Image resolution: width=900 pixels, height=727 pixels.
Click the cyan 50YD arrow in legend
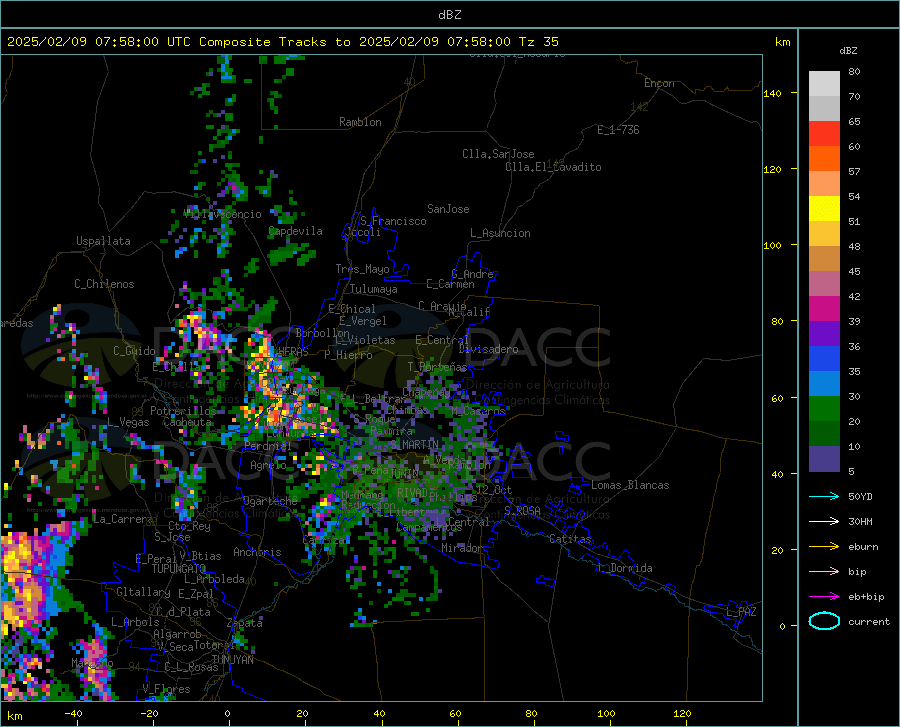coord(824,496)
